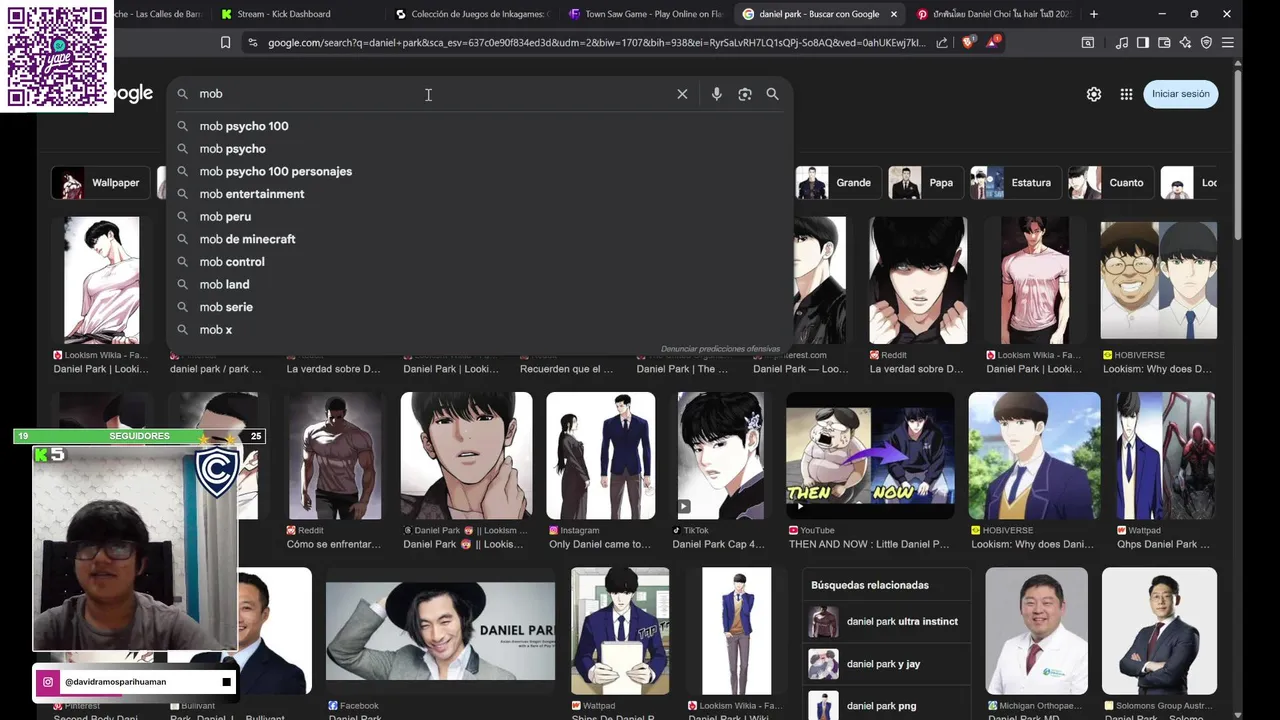Click the Iniciar sesión button

[1180, 94]
